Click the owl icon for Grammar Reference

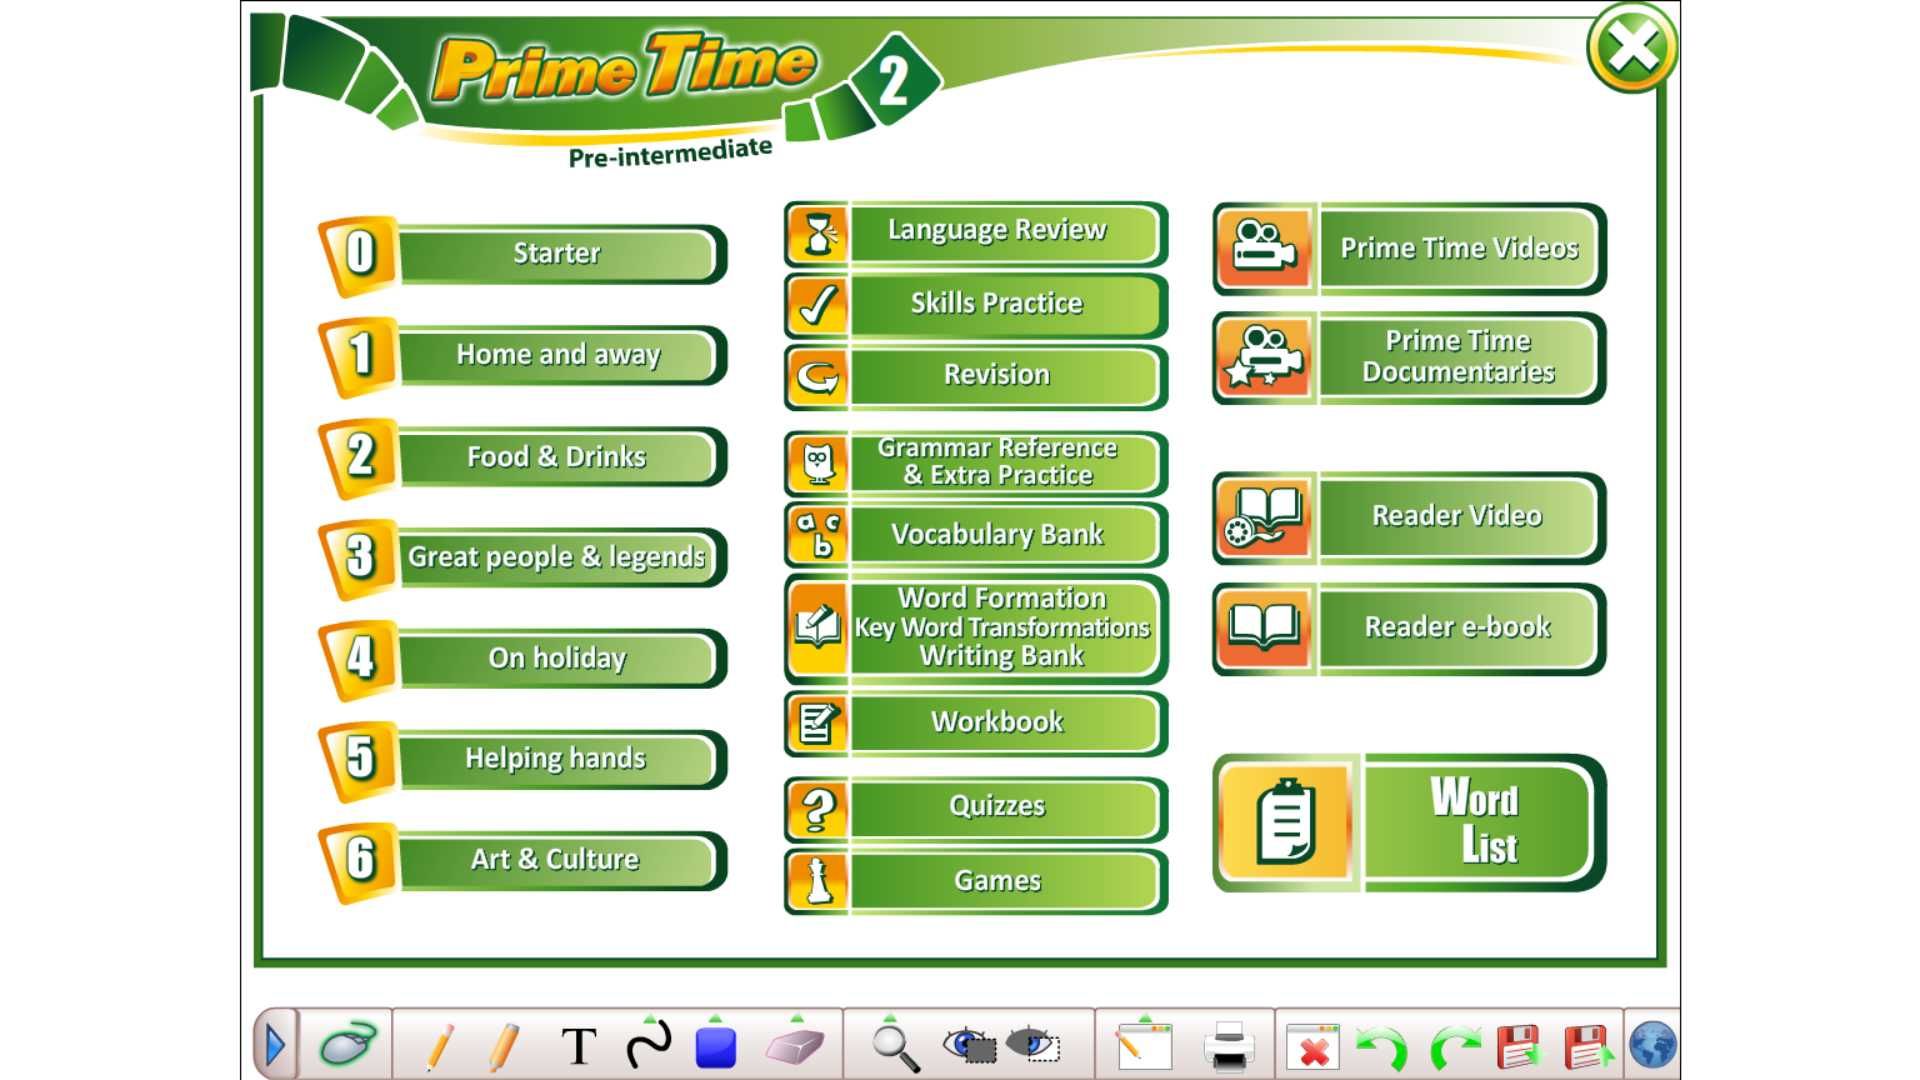point(818,464)
